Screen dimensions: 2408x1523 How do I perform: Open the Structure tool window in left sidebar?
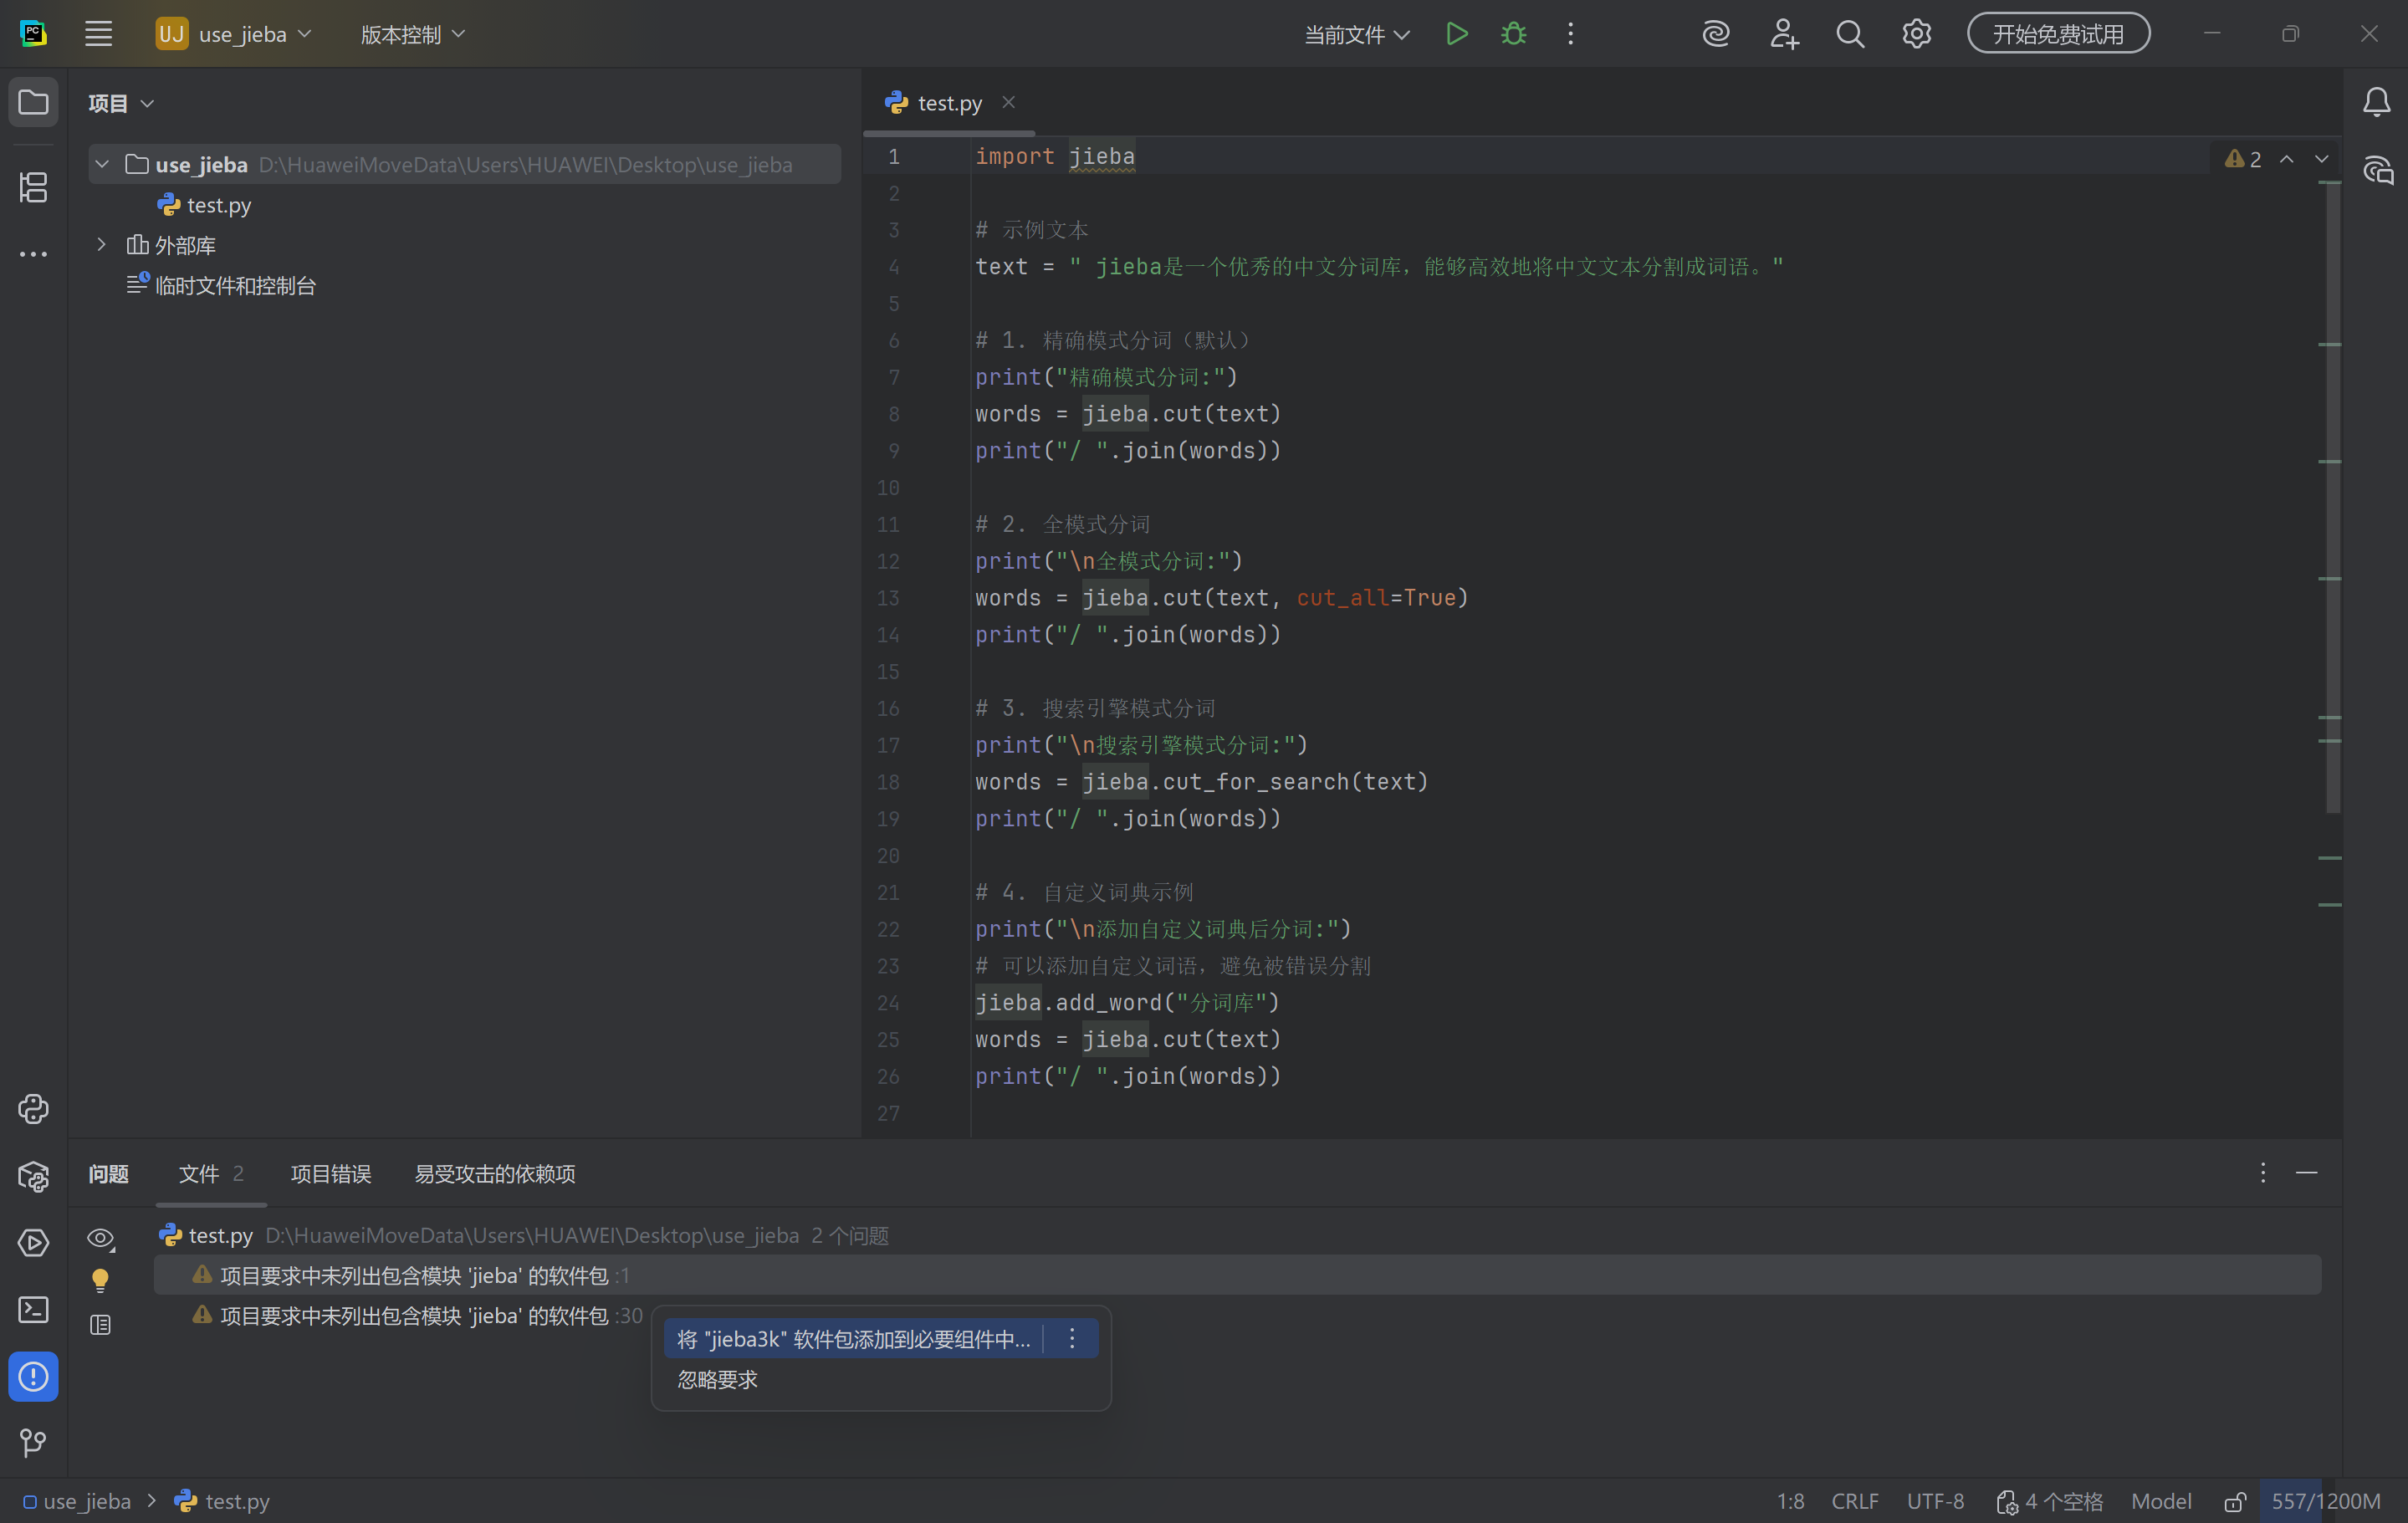[33, 187]
